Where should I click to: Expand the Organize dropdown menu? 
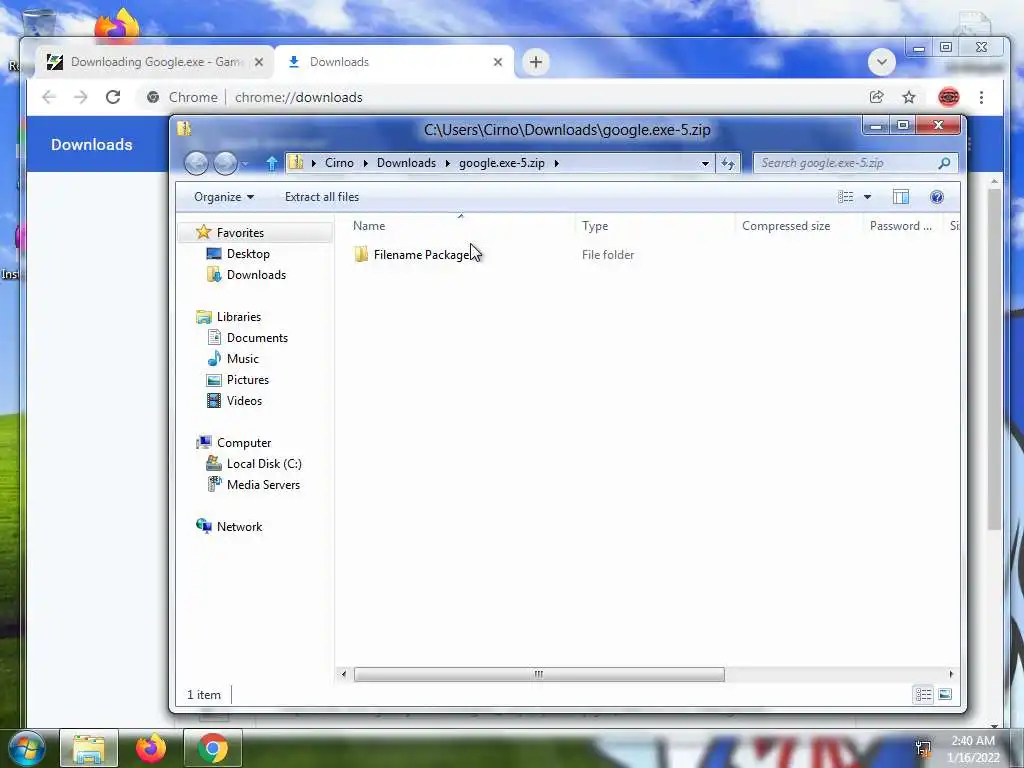tap(223, 197)
